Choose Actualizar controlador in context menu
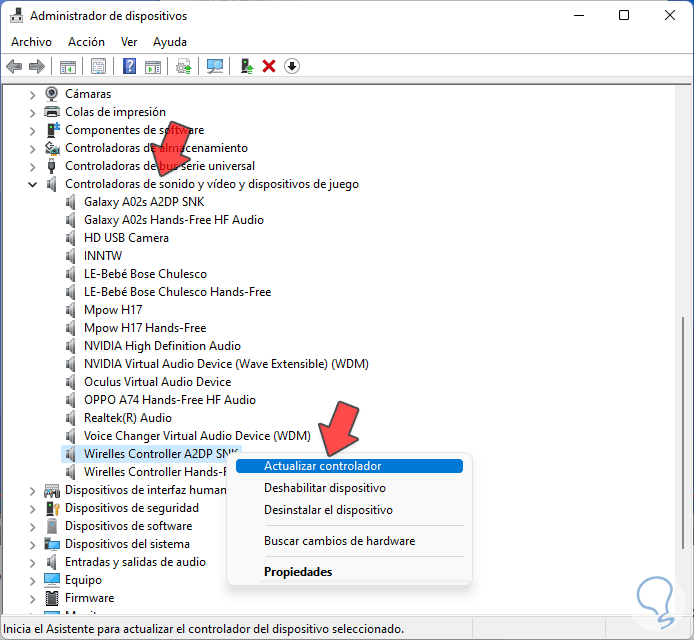Image resolution: width=694 pixels, height=640 pixels. click(x=349, y=466)
